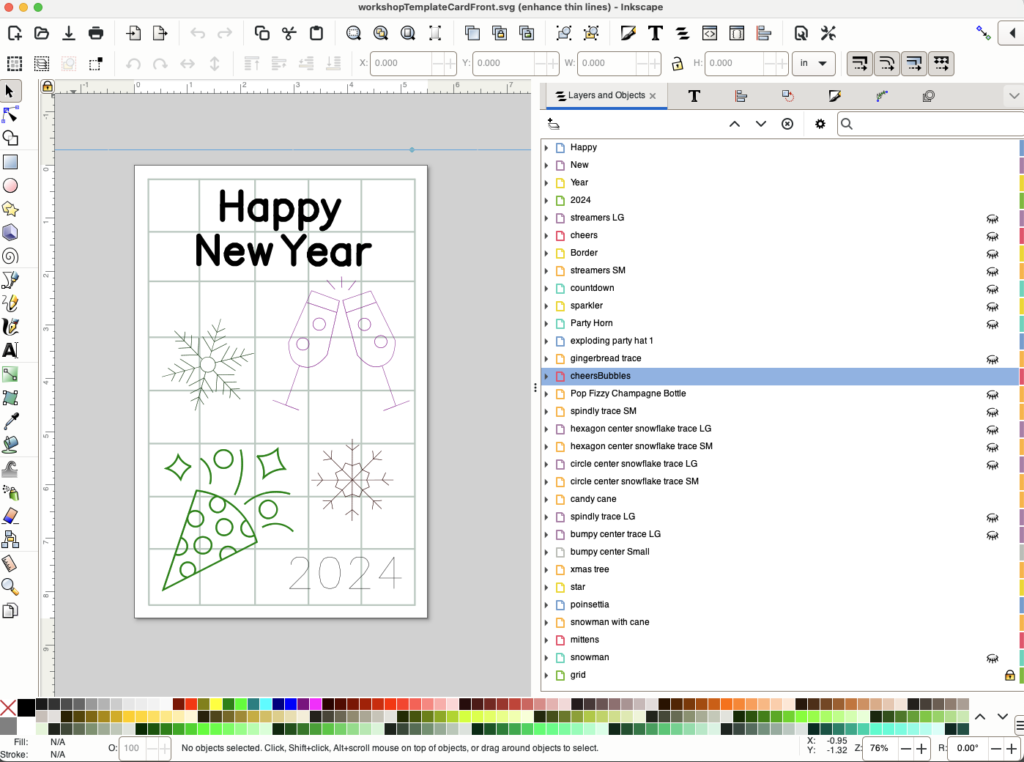
Task: Select the Spiral tool
Action: click(x=10, y=256)
